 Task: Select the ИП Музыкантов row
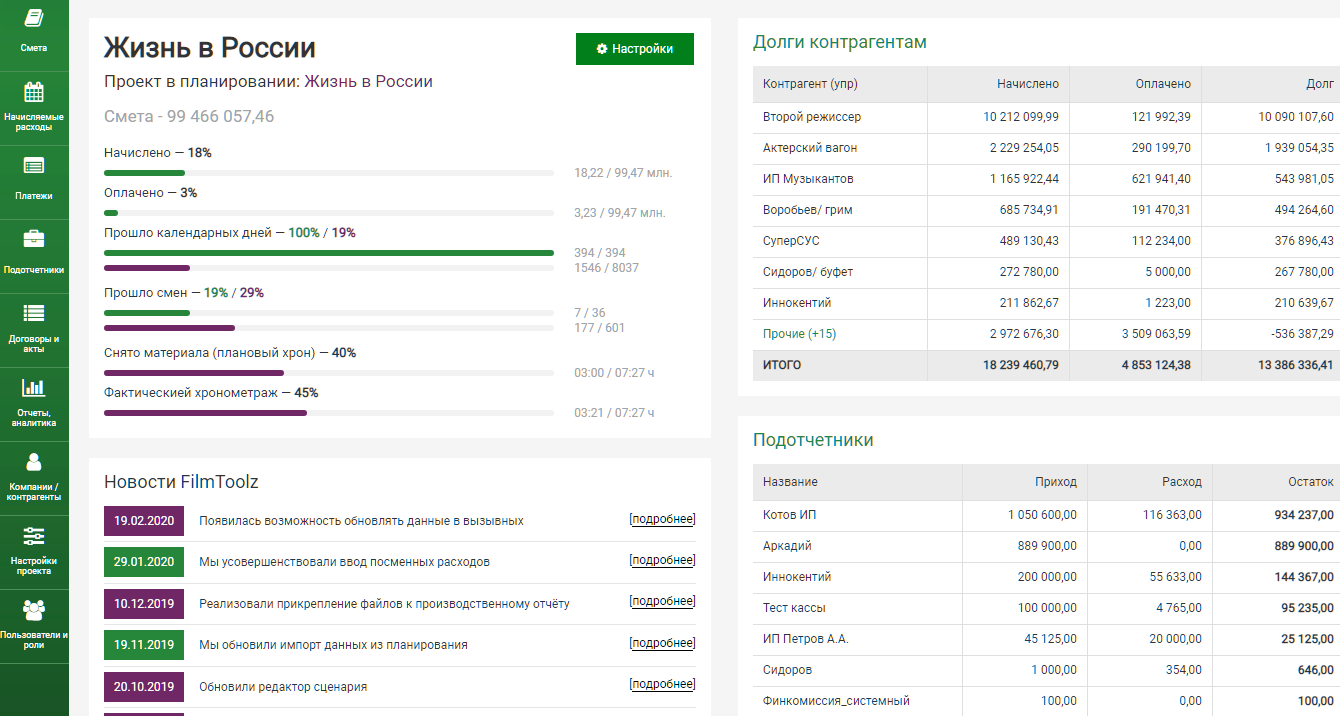pyautogui.click(x=1046, y=179)
